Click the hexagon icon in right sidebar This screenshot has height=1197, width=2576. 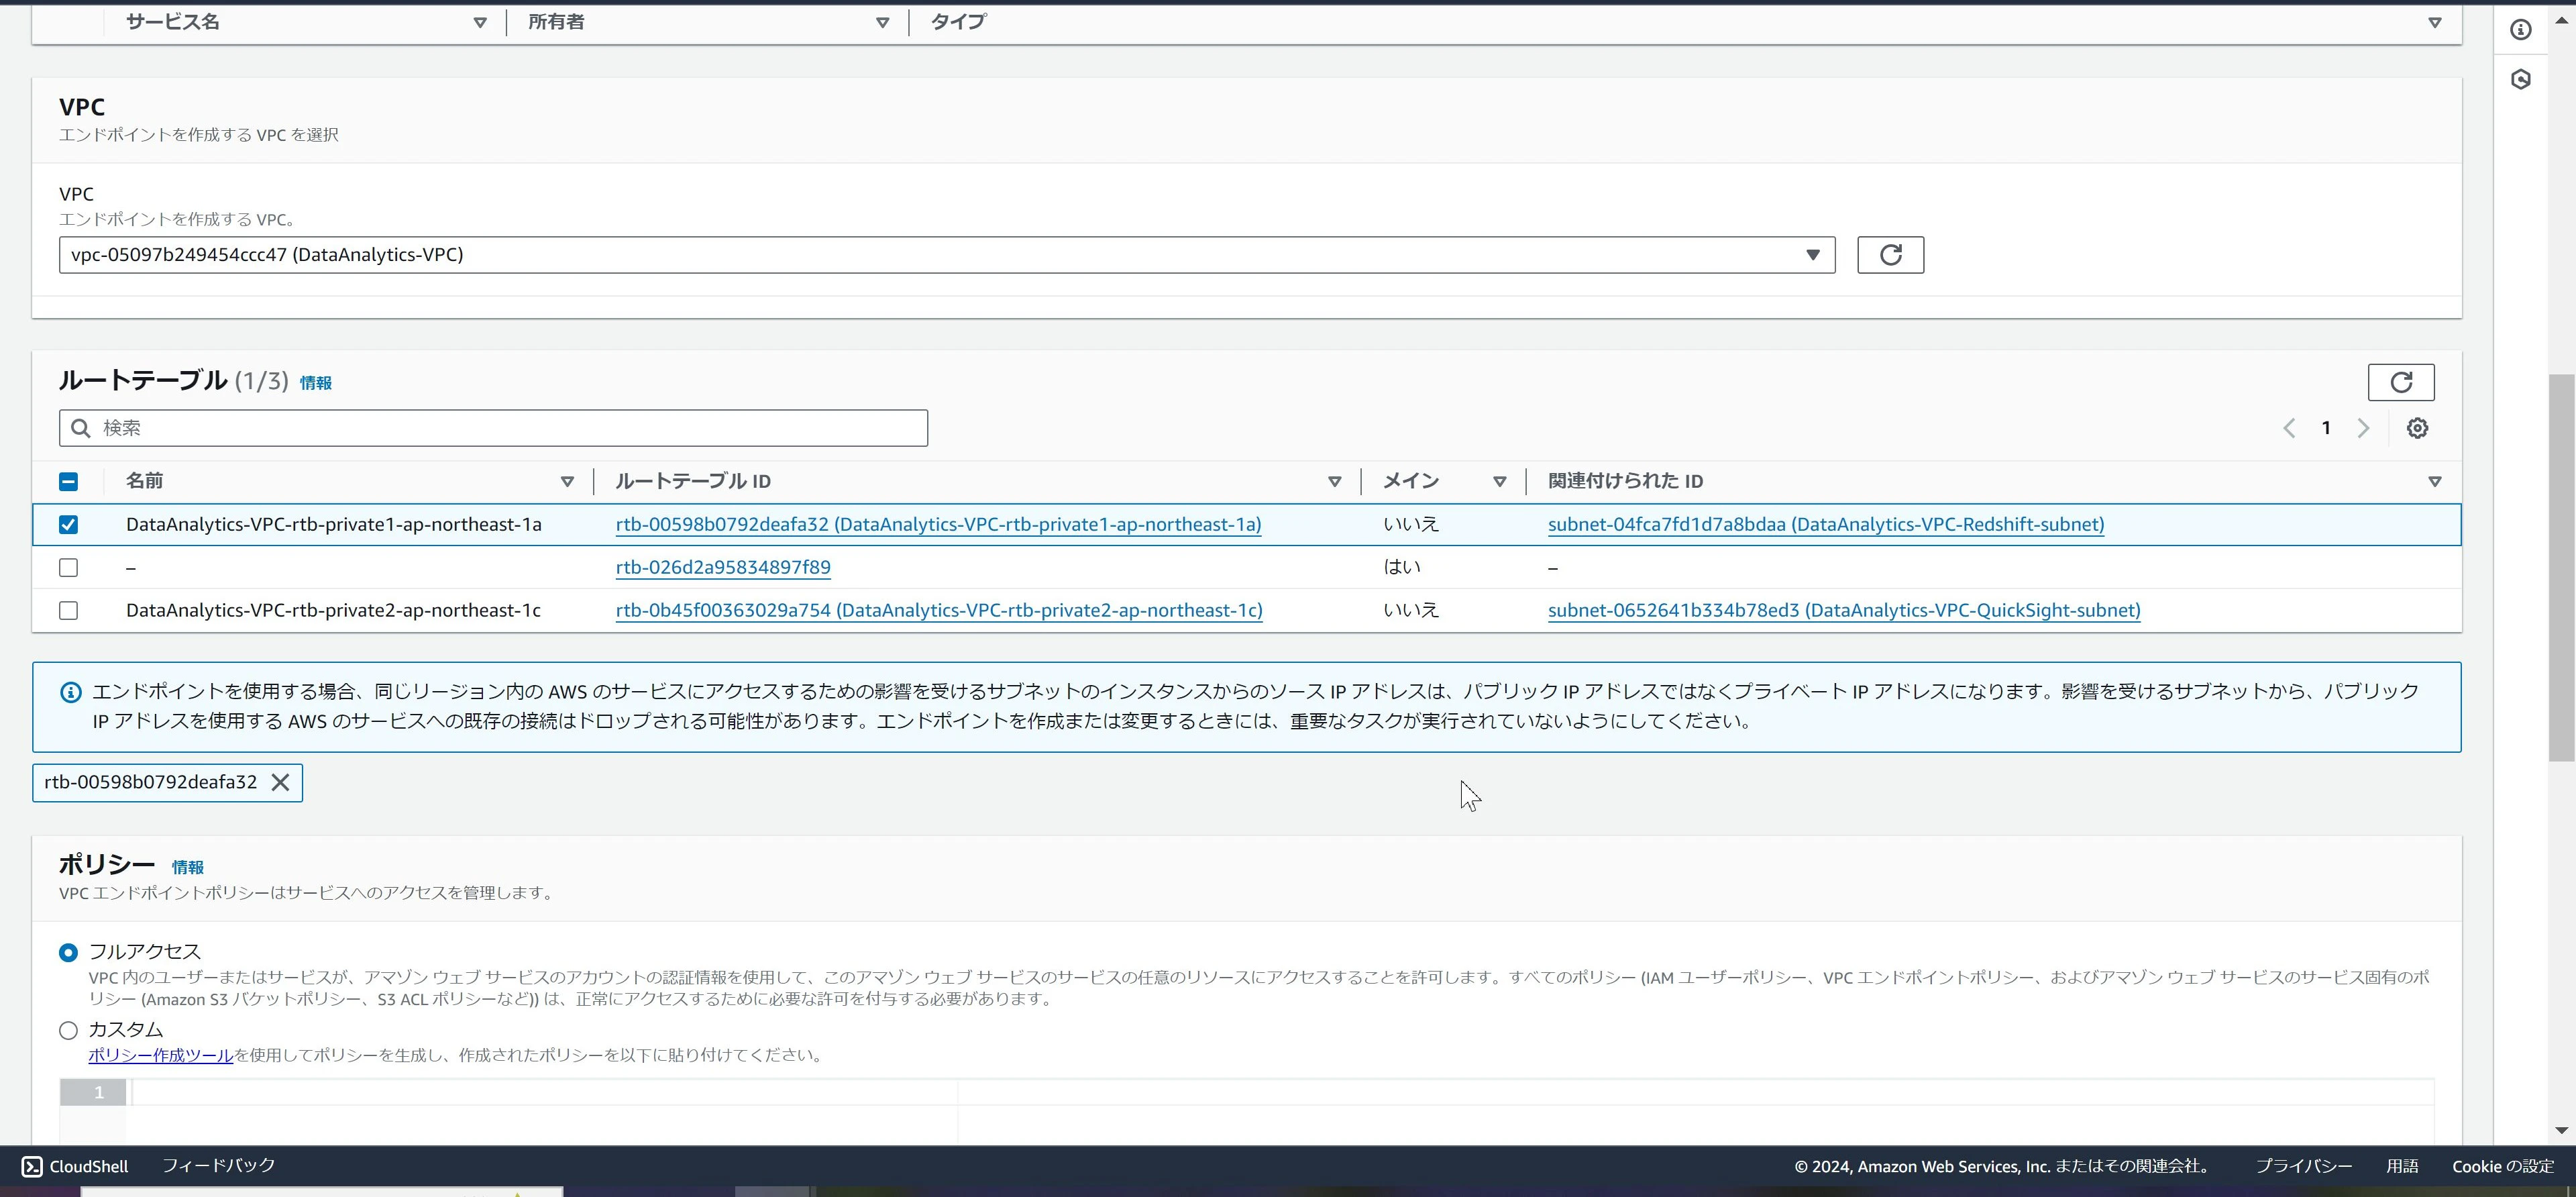(x=2520, y=80)
